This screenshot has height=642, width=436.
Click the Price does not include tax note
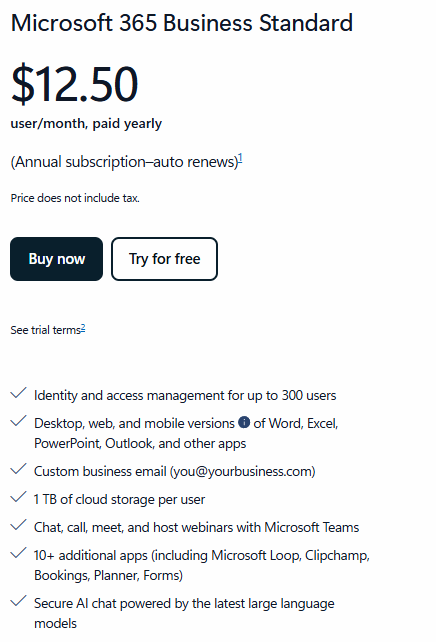point(75,198)
